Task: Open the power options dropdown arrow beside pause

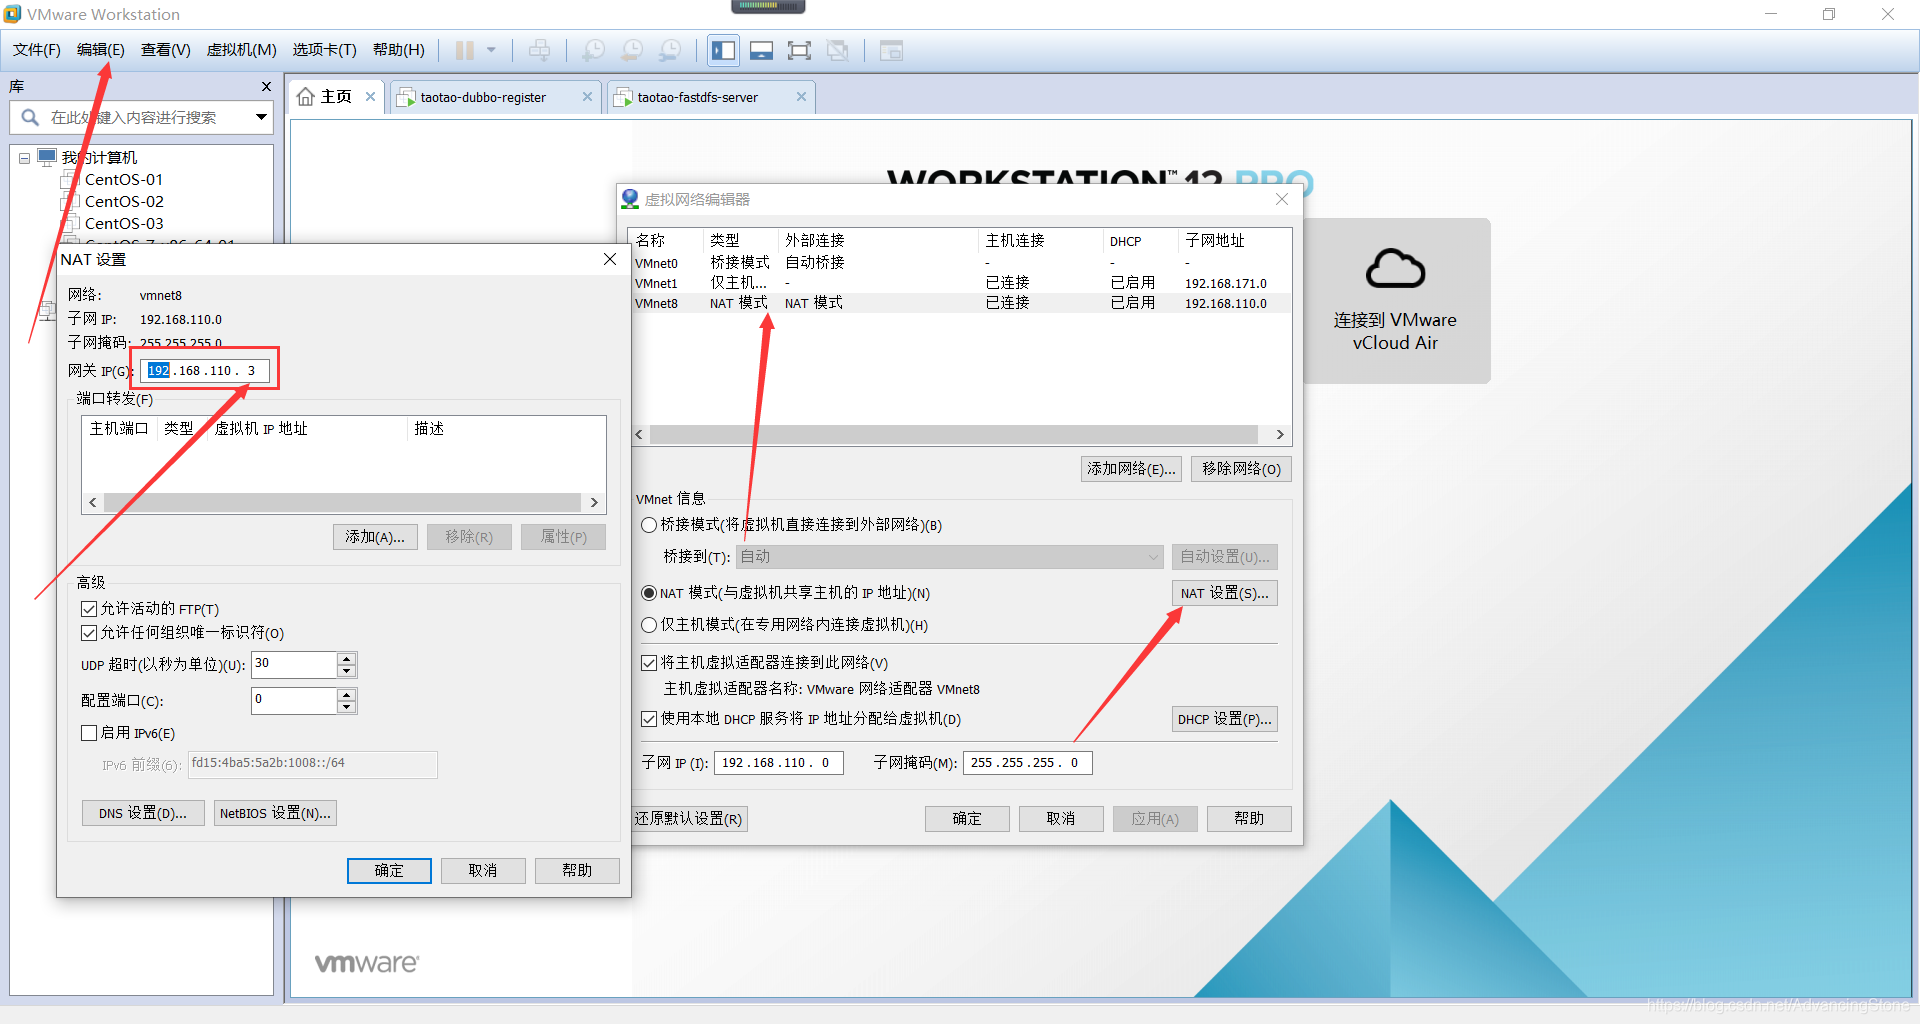Action: [x=491, y=50]
